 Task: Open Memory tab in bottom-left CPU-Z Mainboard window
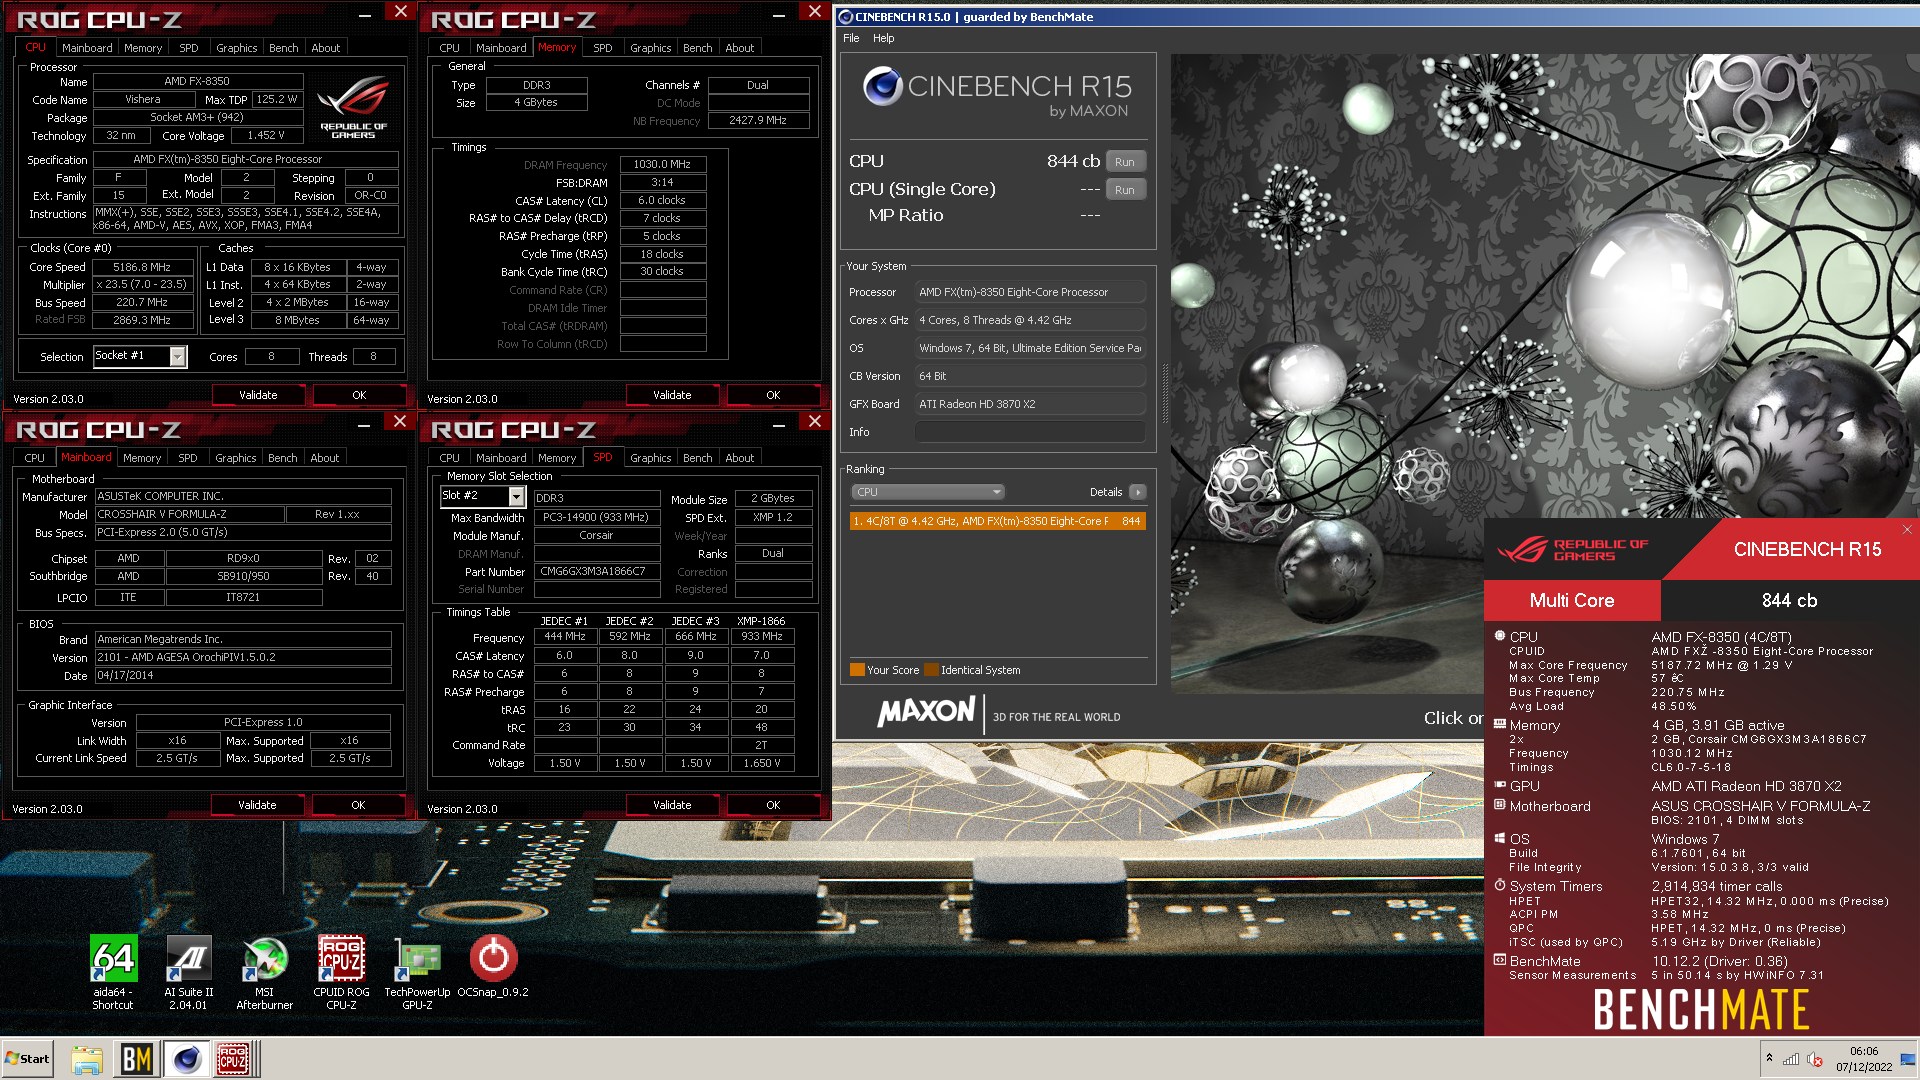coord(142,458)
